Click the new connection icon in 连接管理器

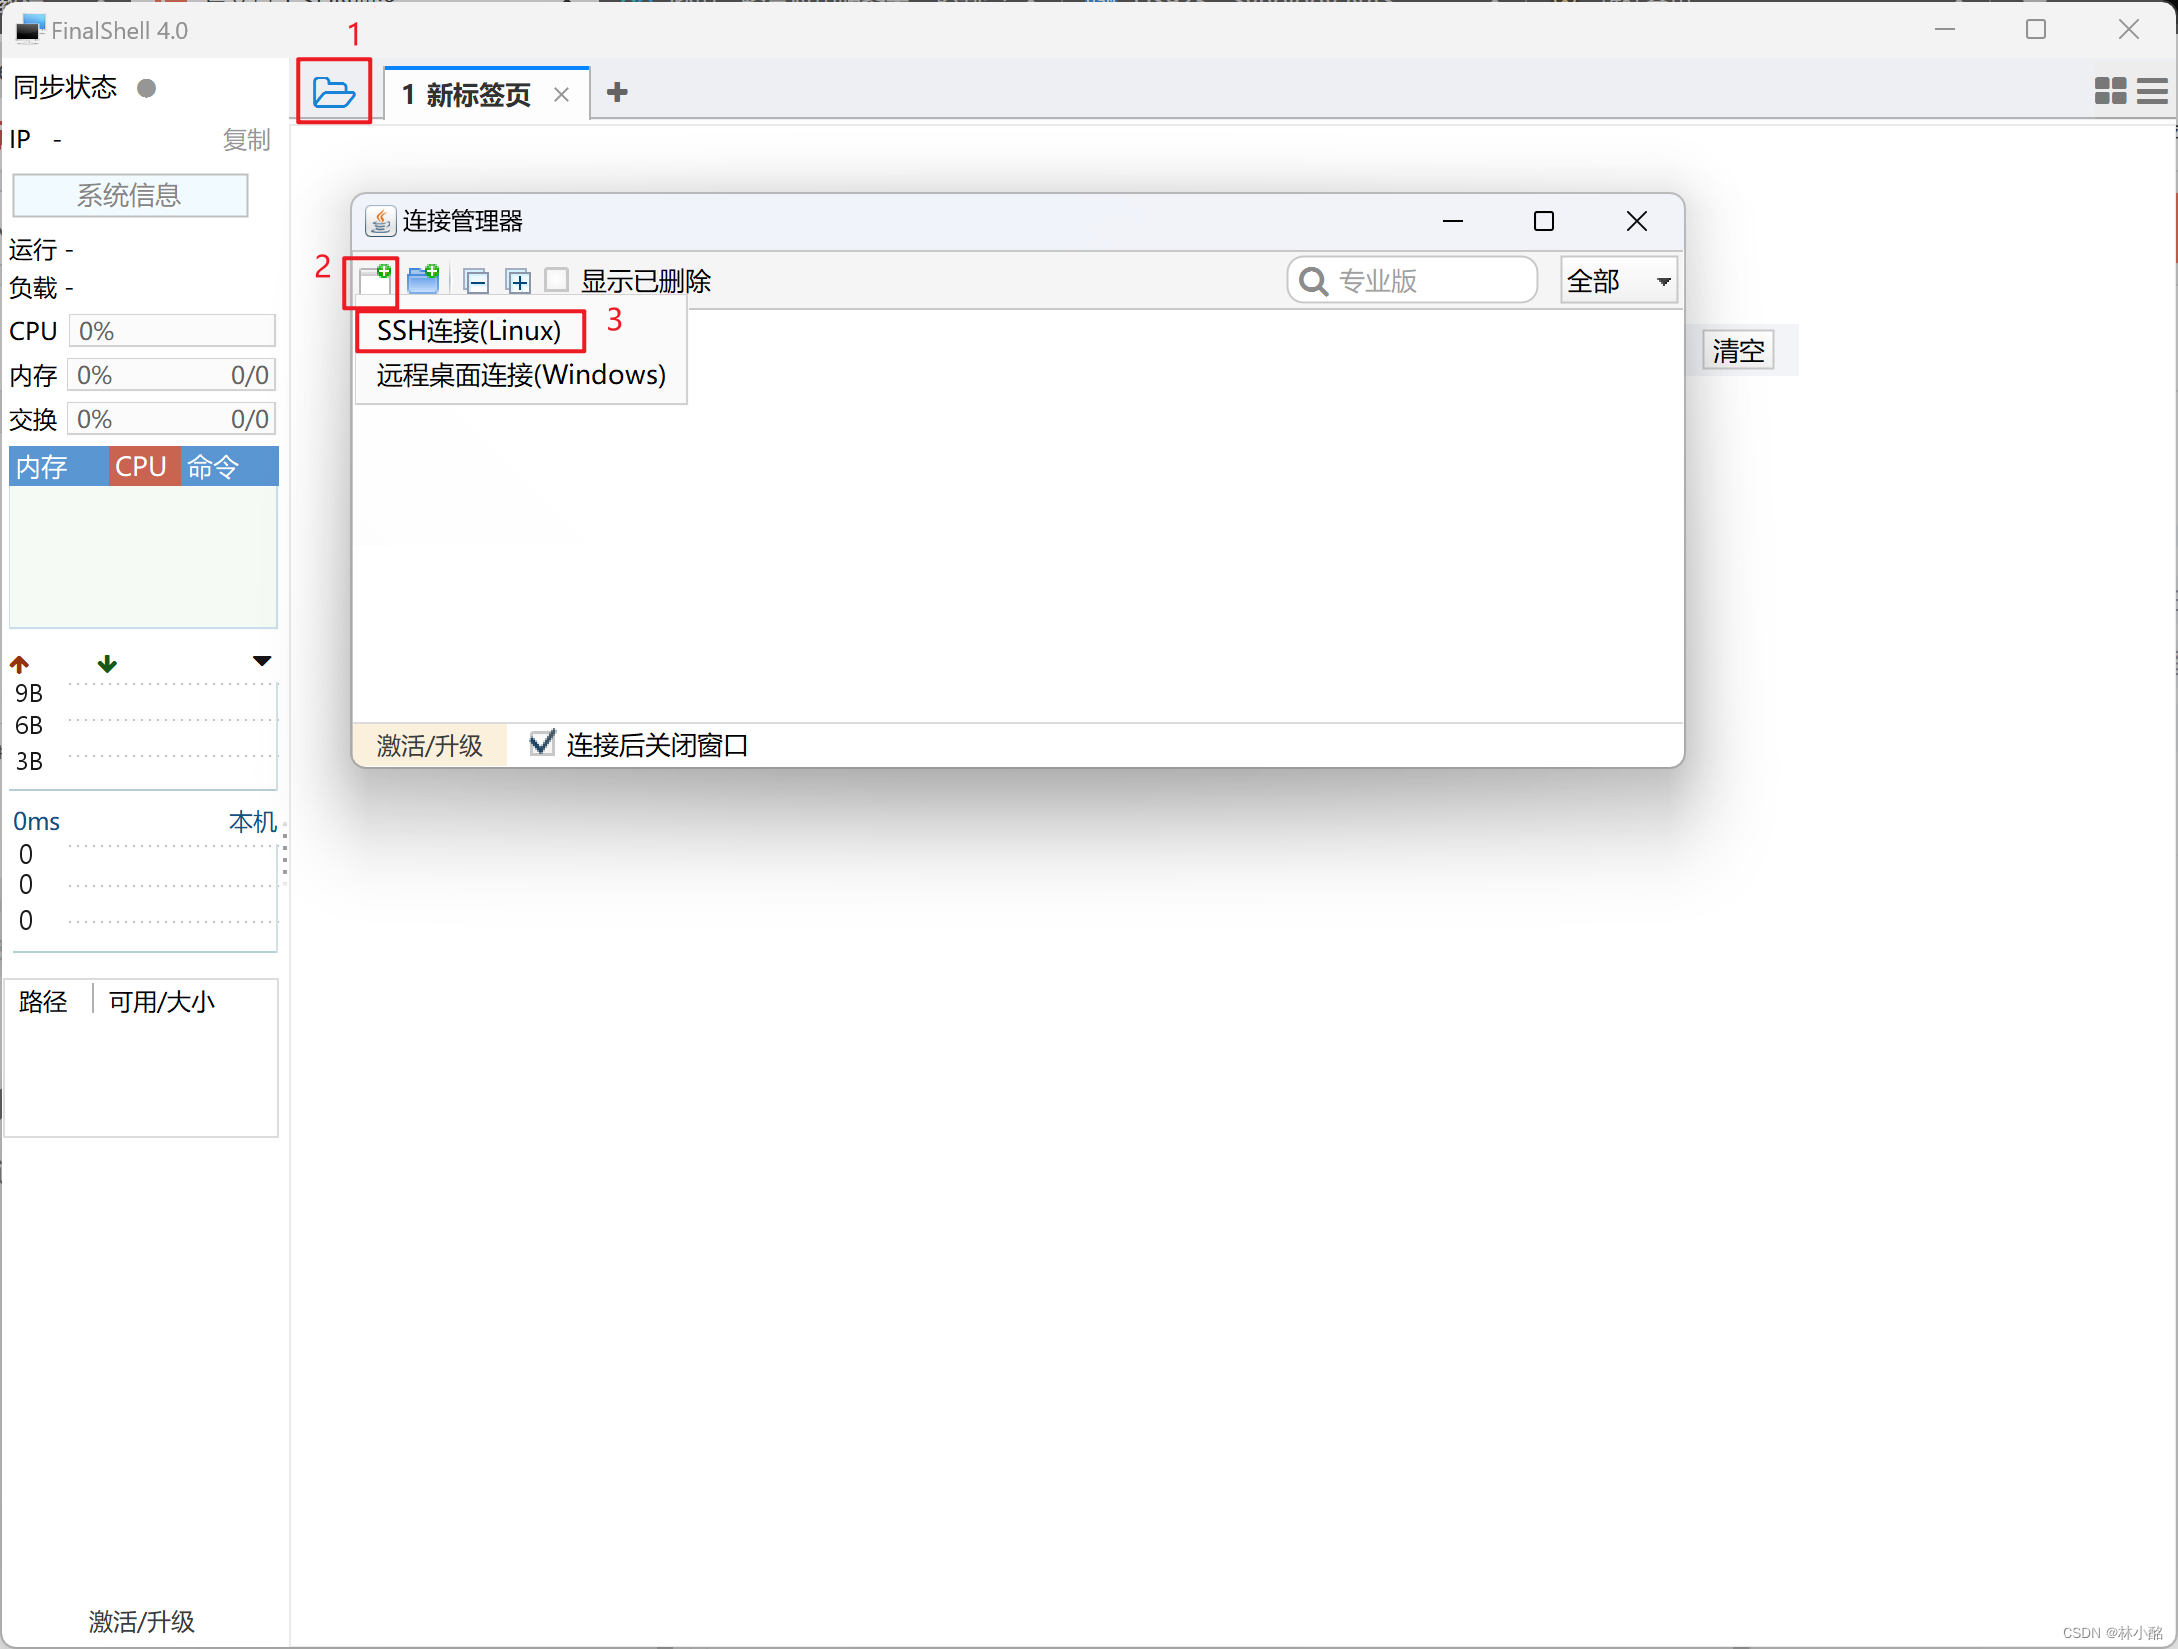[x=375, y=280]
